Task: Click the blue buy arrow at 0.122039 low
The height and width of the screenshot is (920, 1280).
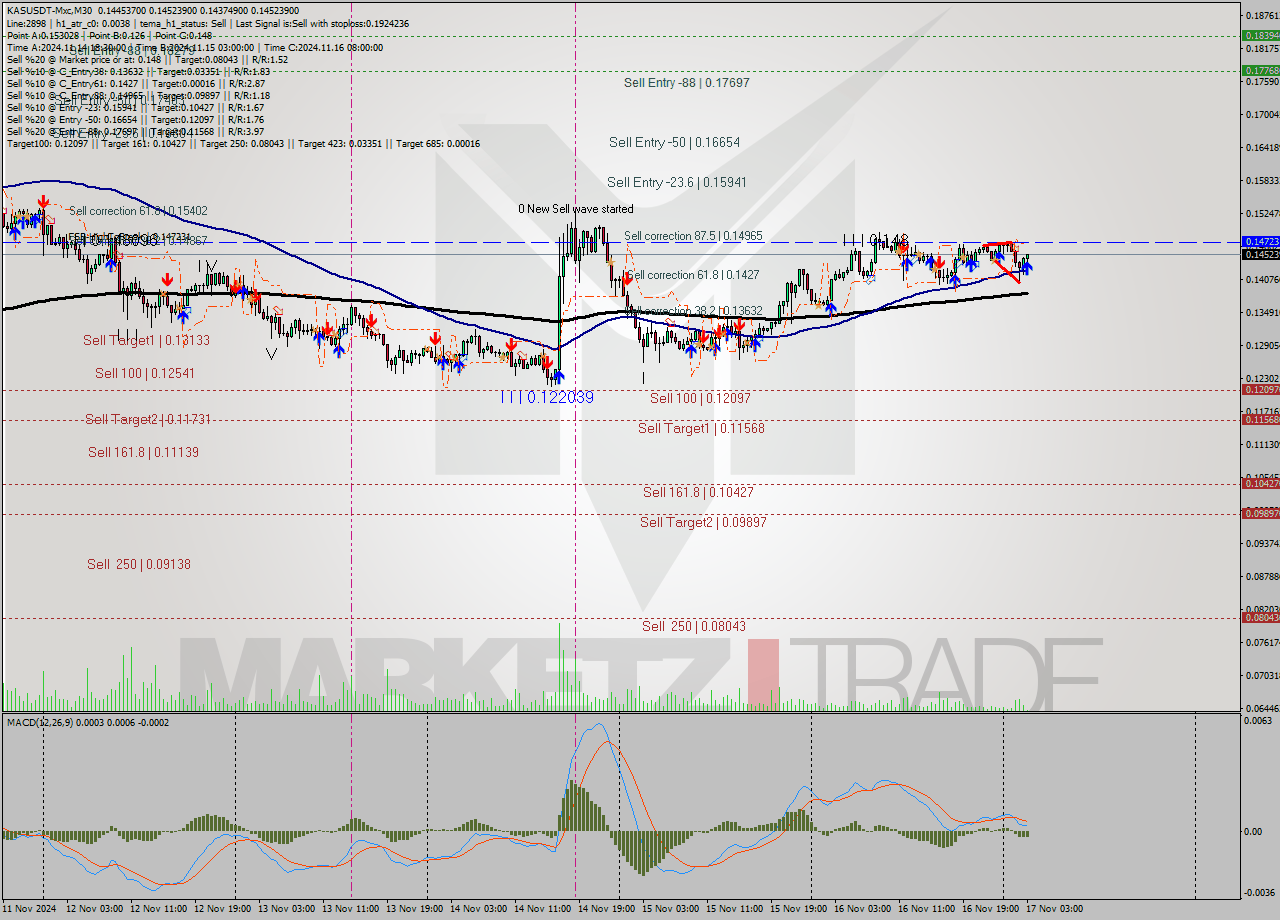Action: 557,376
